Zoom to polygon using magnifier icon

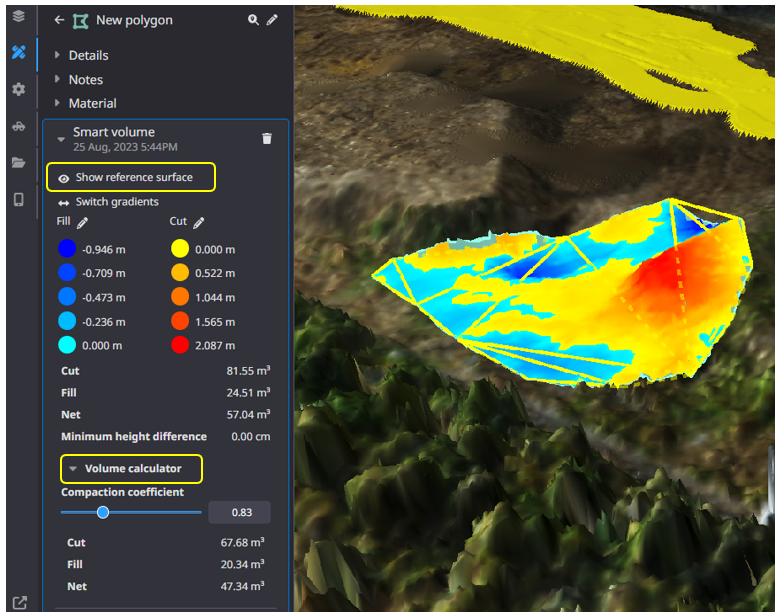point(253,20)
